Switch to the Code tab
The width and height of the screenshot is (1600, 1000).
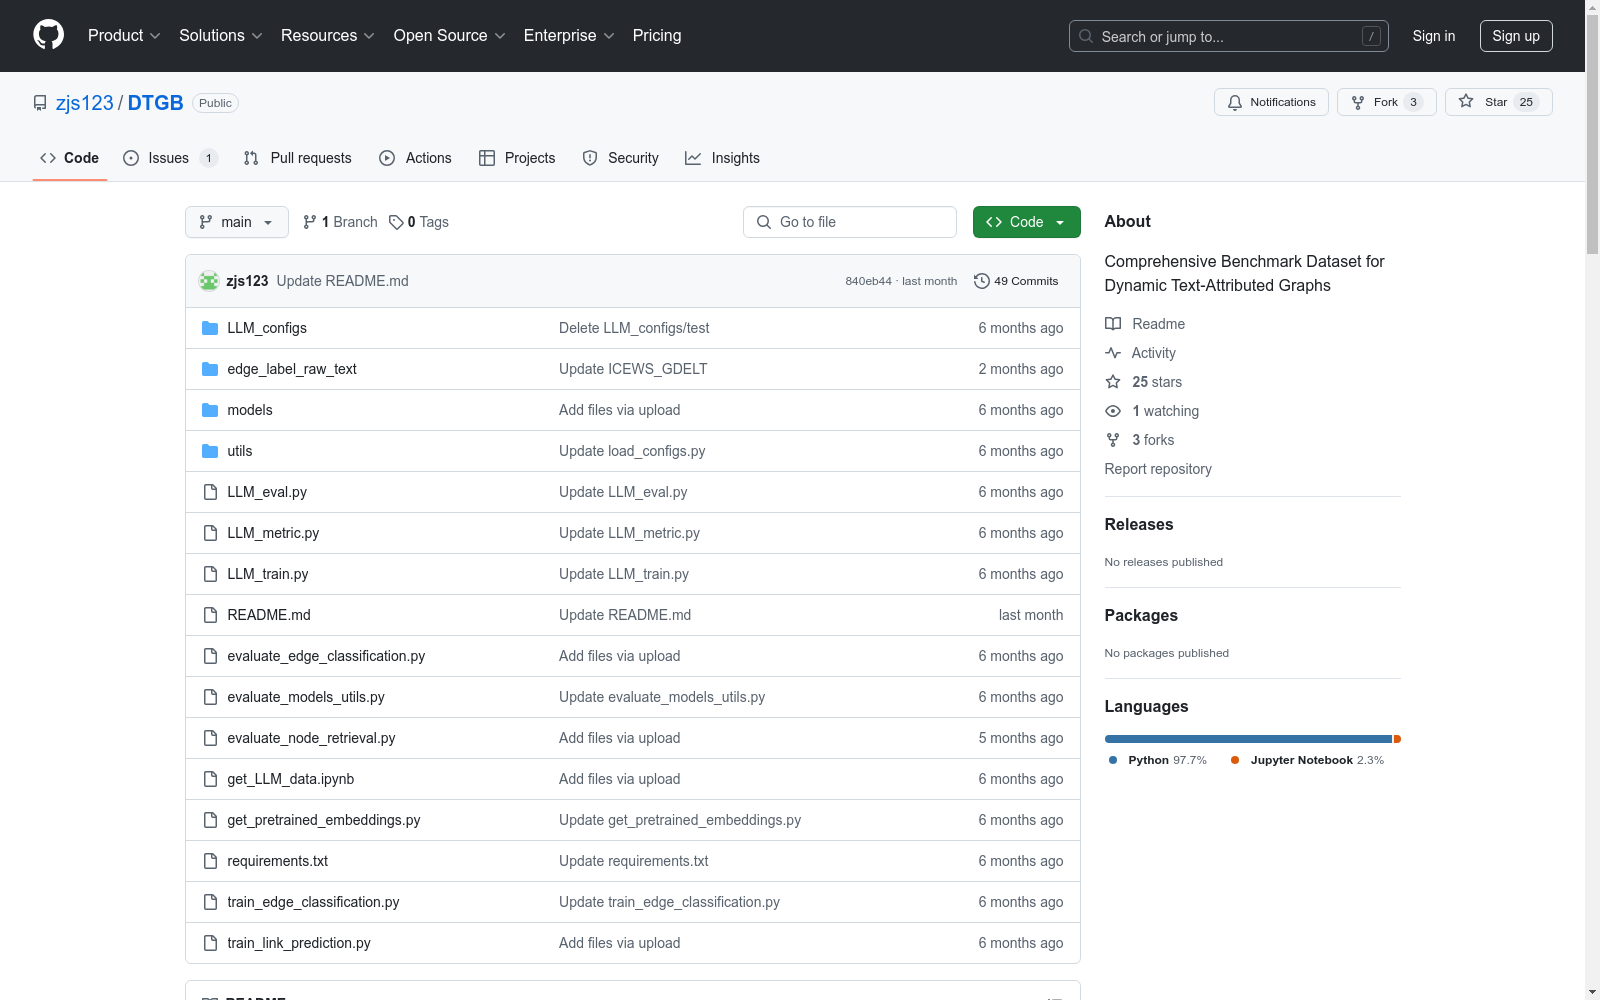pos(70,158)
